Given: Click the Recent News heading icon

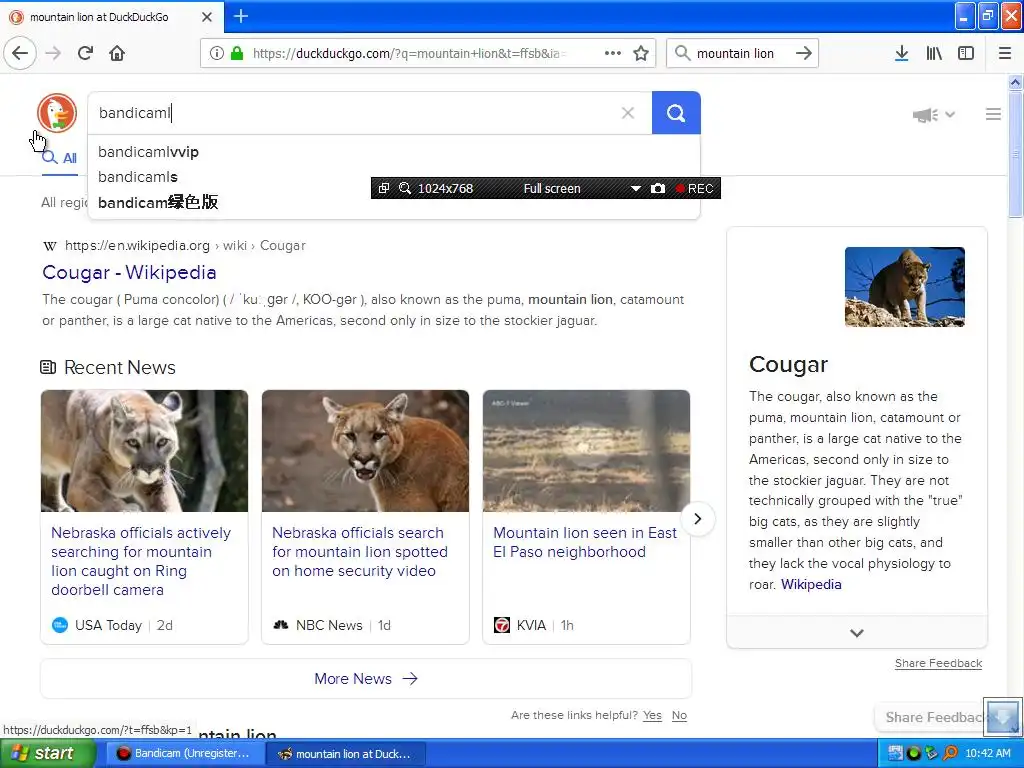Looking at the screenshot, I should [48, 367].
